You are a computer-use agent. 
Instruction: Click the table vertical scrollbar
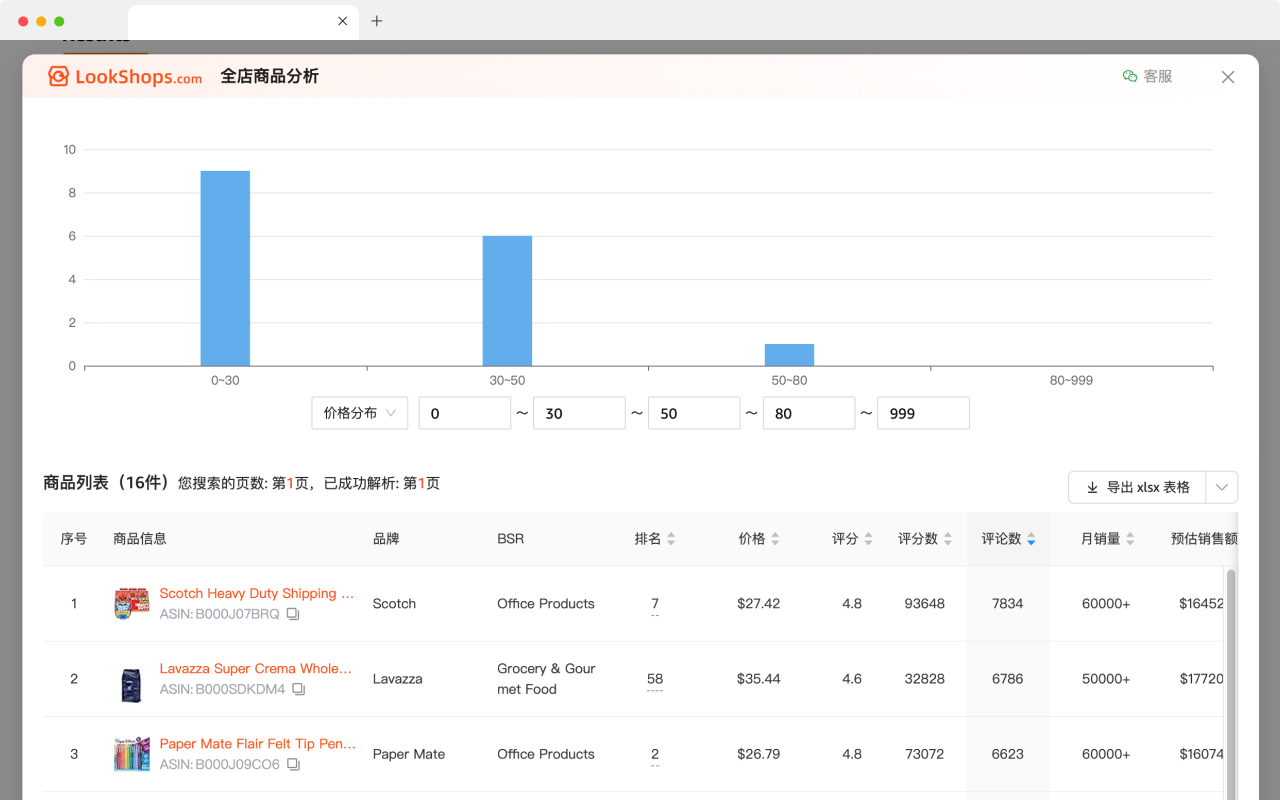pyautogui.click(x=1231, y=683)
